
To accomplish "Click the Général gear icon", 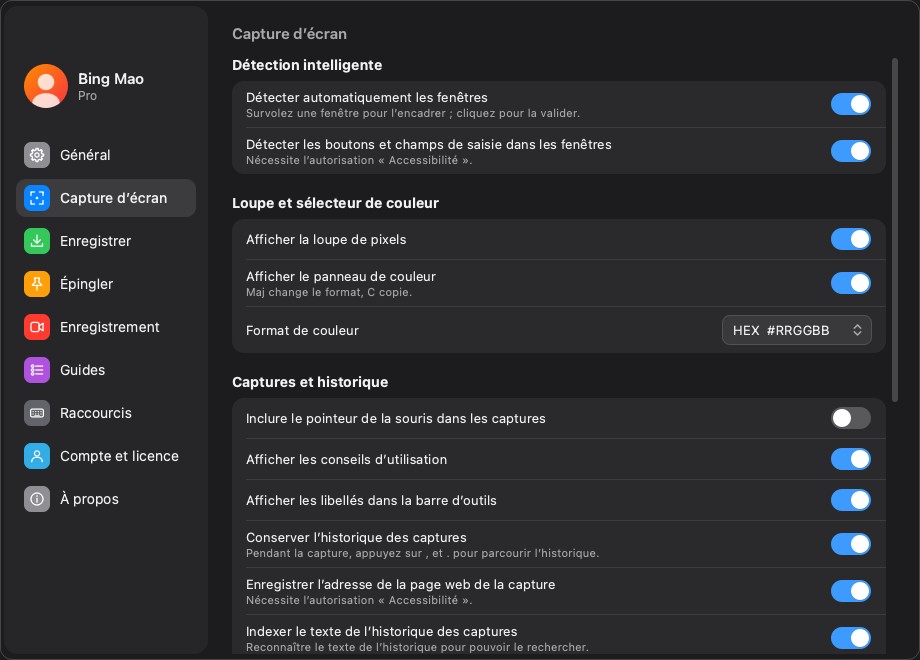I will tap(37, 155).
